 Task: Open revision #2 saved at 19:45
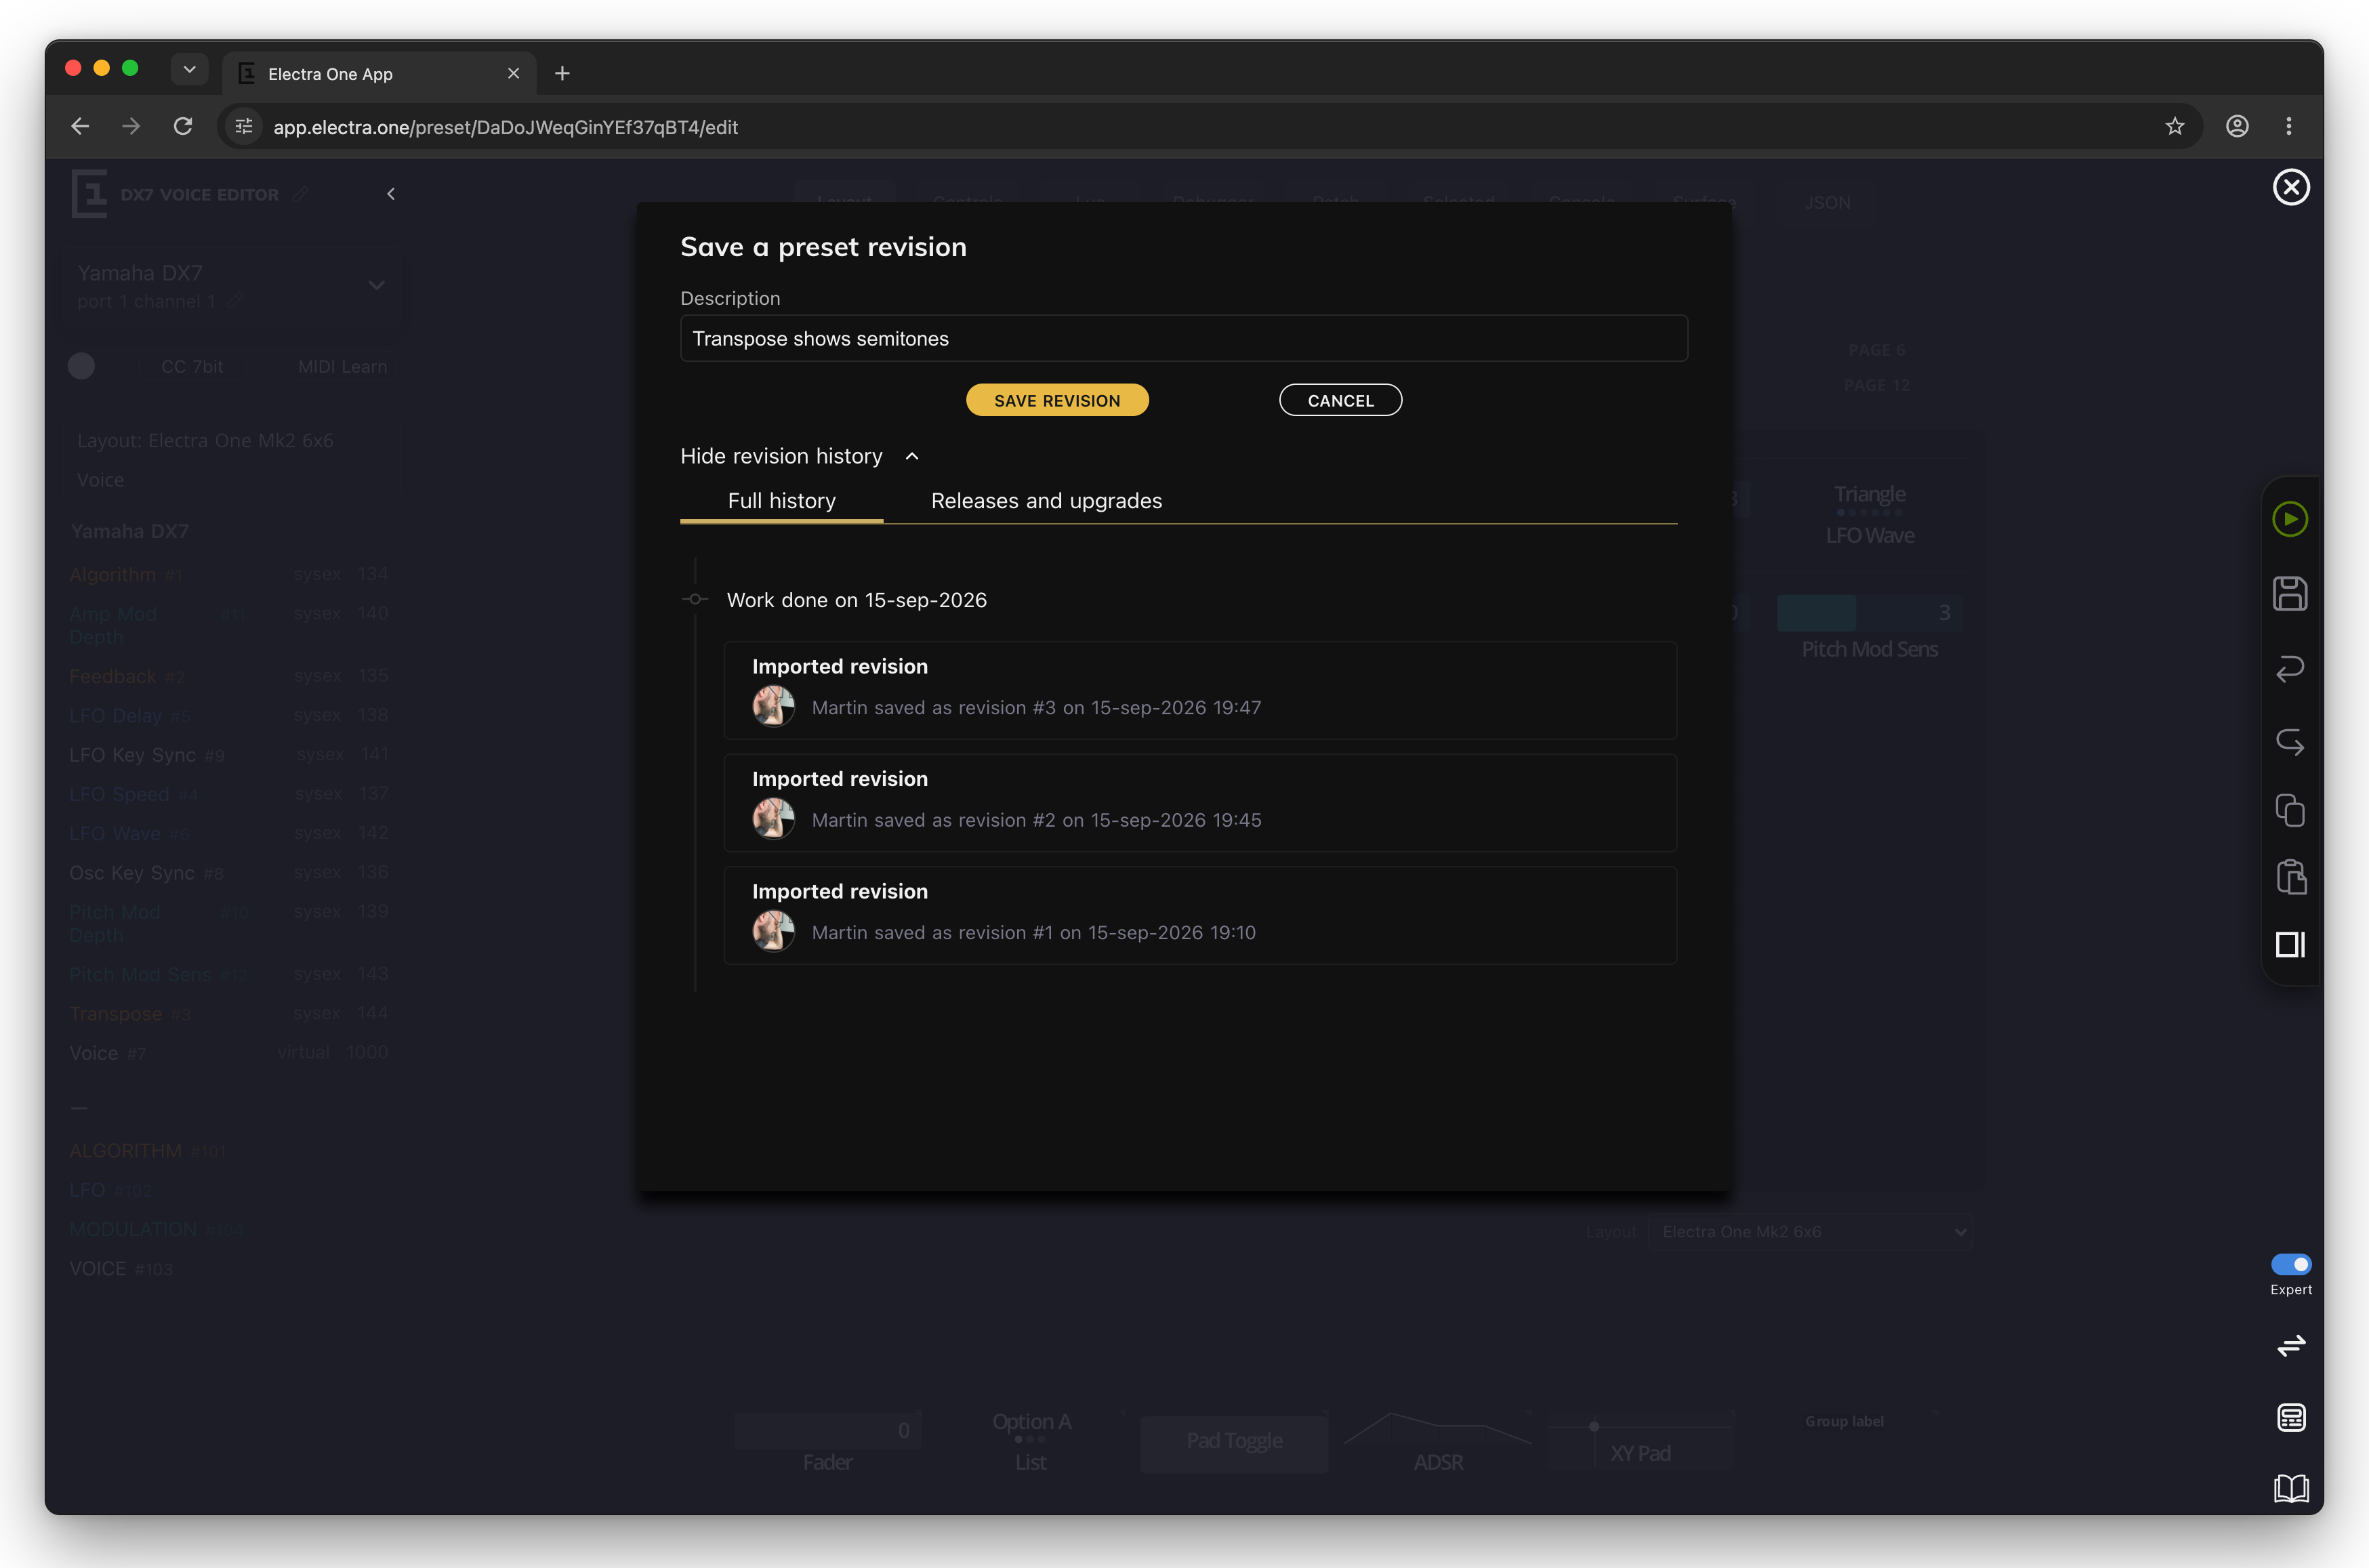pyautogui.click(x=1200, y=803)
